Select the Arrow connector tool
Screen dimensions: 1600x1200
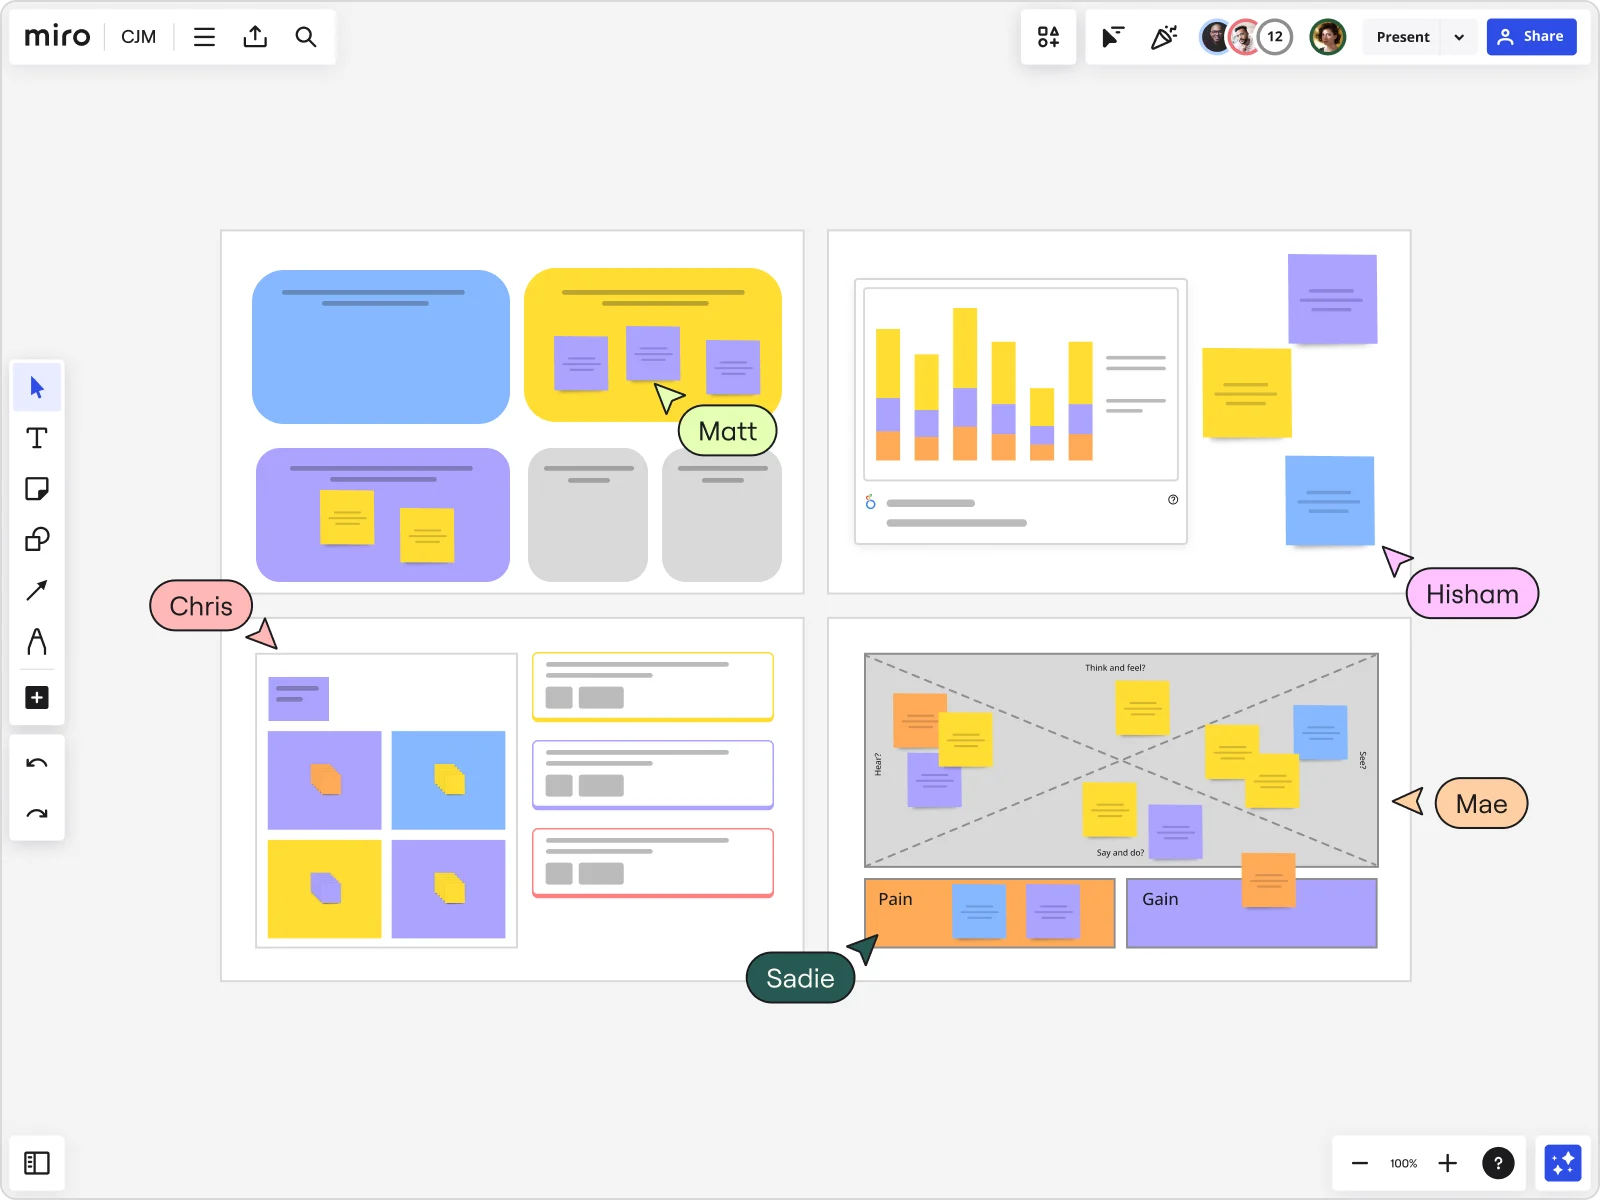point(37,590)
